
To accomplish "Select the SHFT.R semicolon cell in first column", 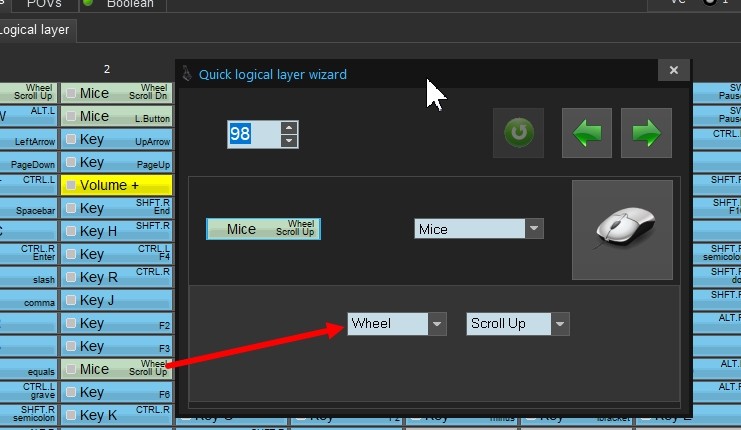I will (28, 415).
